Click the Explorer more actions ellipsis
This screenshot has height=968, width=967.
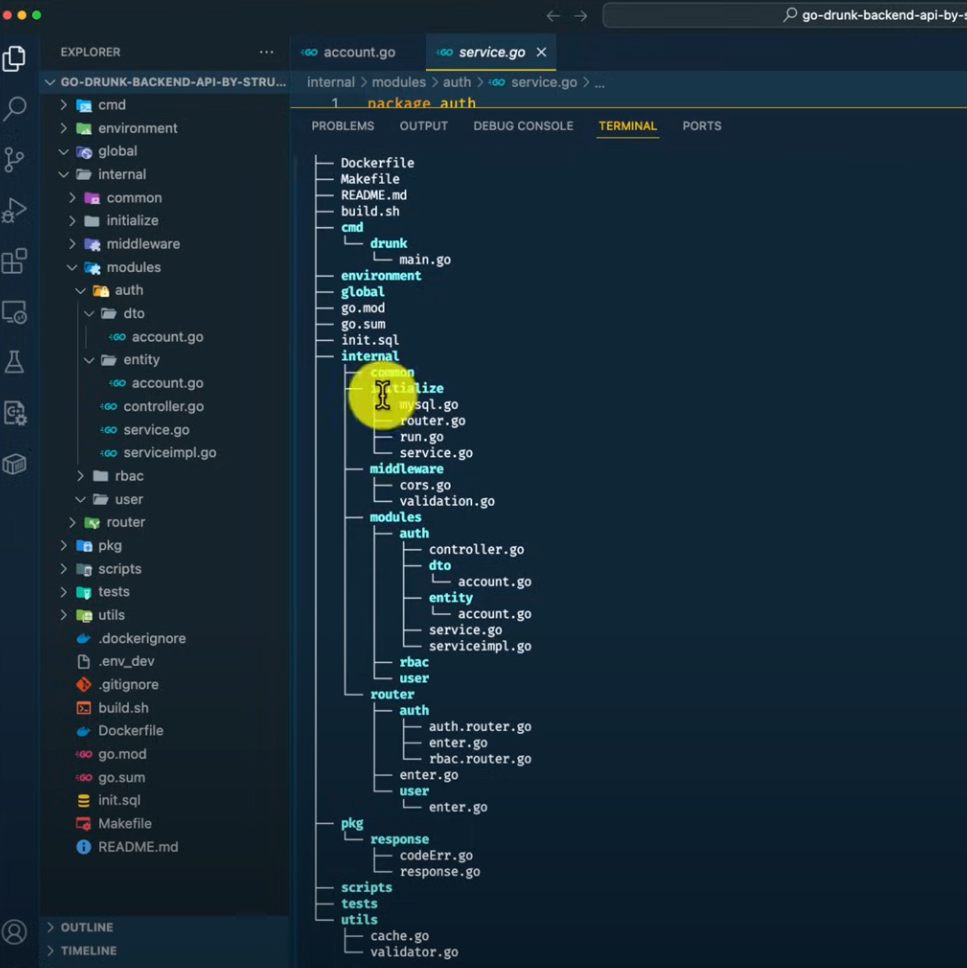point(266,52)
